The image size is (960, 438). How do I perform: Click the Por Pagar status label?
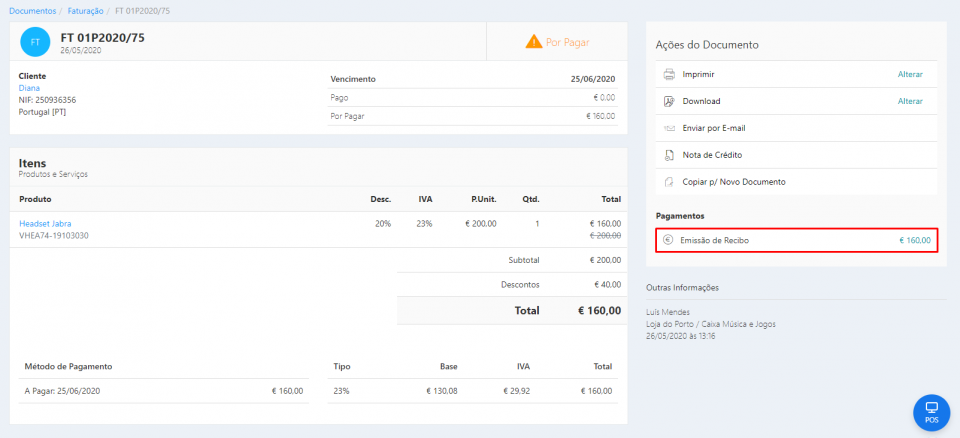(568, 42)
